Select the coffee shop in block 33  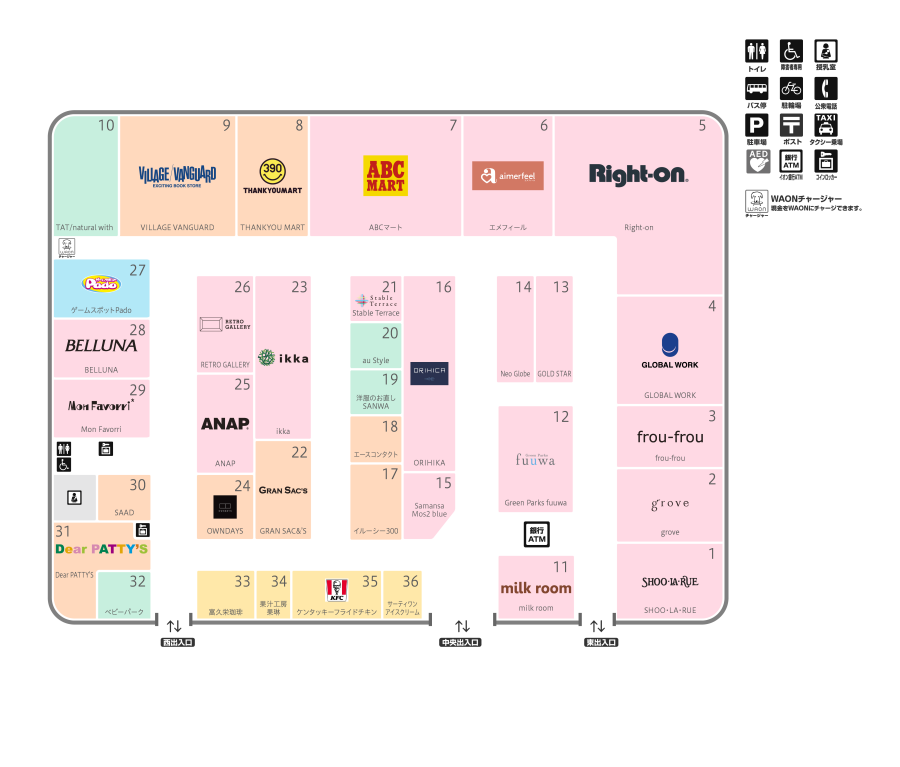pyautogui.click(x=225, y=594)
